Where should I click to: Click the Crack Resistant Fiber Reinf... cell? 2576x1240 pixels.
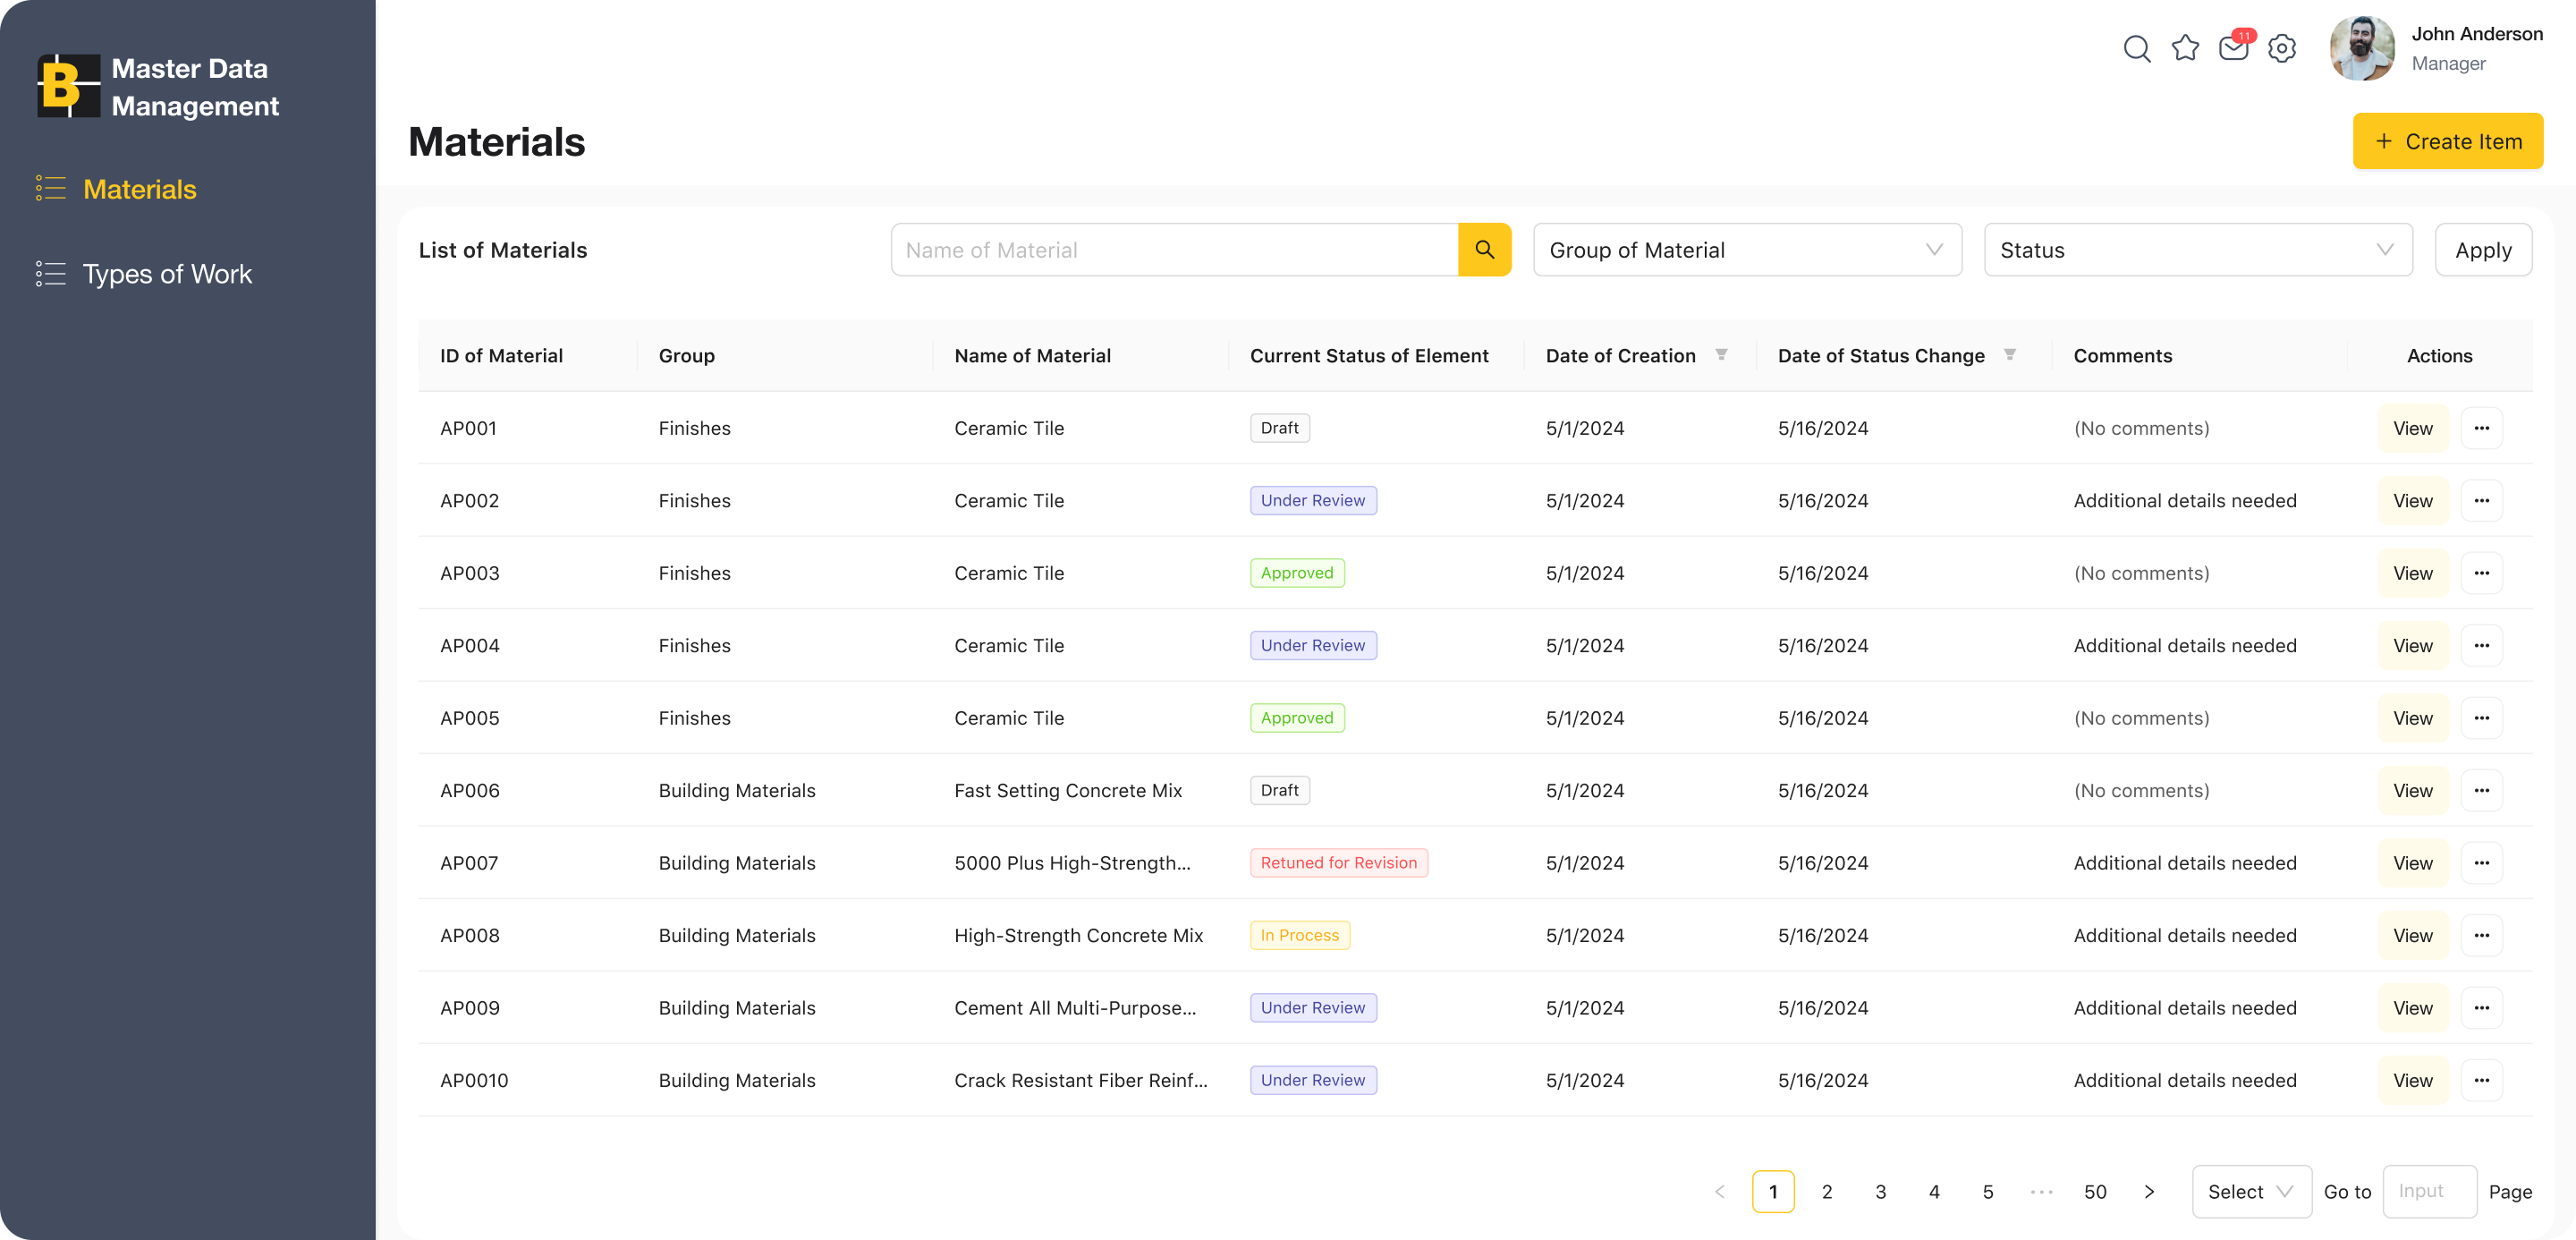1080,1081
